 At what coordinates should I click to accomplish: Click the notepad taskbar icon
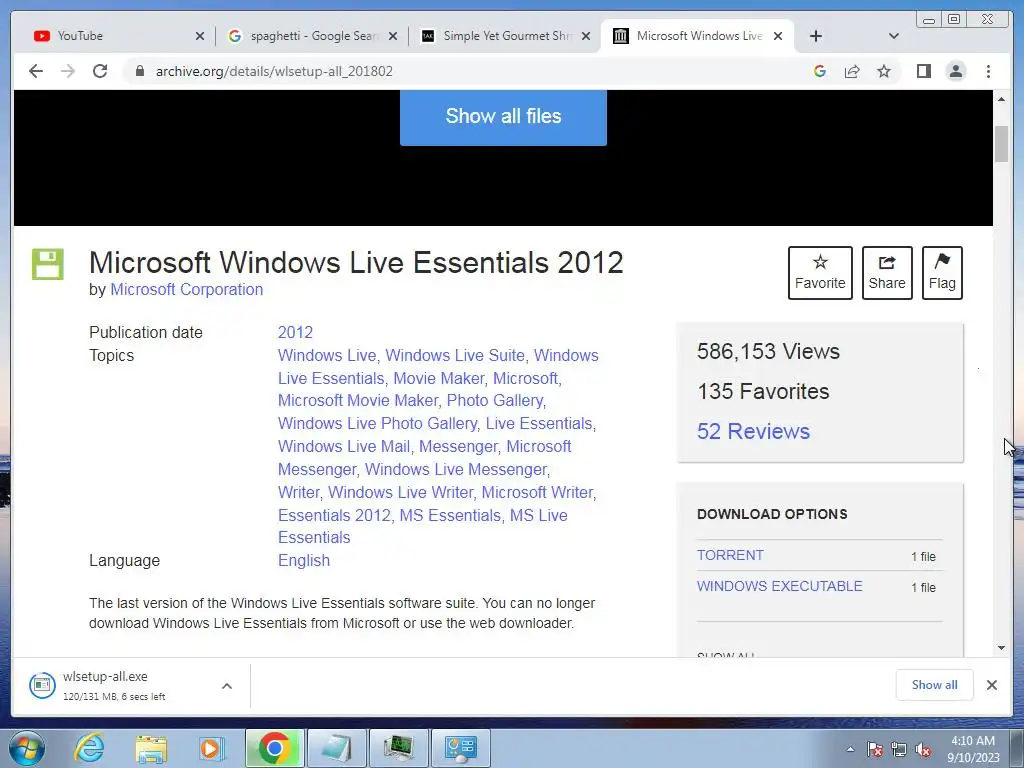tap(336, 748)
